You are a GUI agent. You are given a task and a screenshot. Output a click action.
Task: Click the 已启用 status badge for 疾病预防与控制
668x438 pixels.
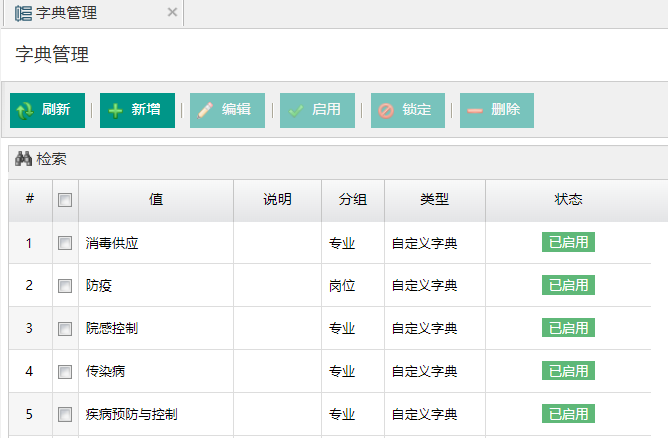(x=568, y=413)
